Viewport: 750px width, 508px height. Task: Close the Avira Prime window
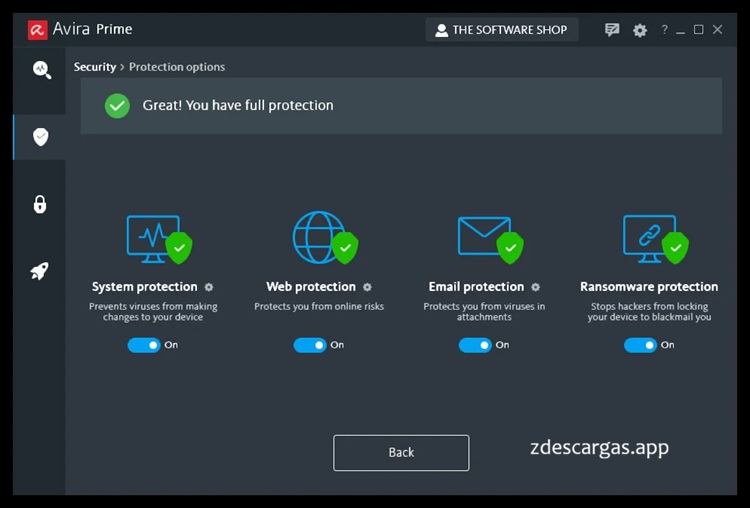click(x=717, y=30)
